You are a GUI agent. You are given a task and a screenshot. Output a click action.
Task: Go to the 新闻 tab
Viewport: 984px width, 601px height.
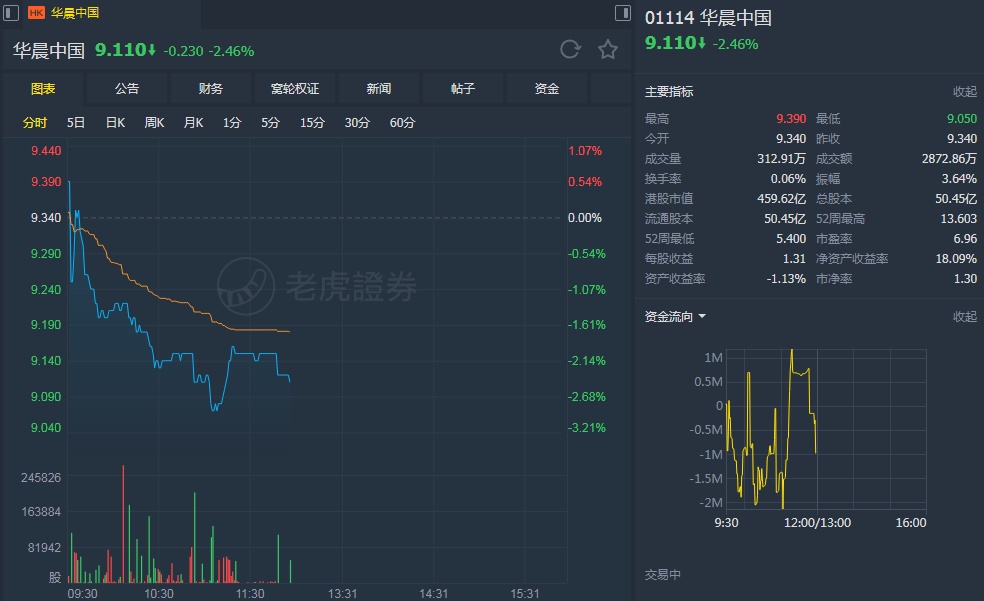(x=379, y=89)
